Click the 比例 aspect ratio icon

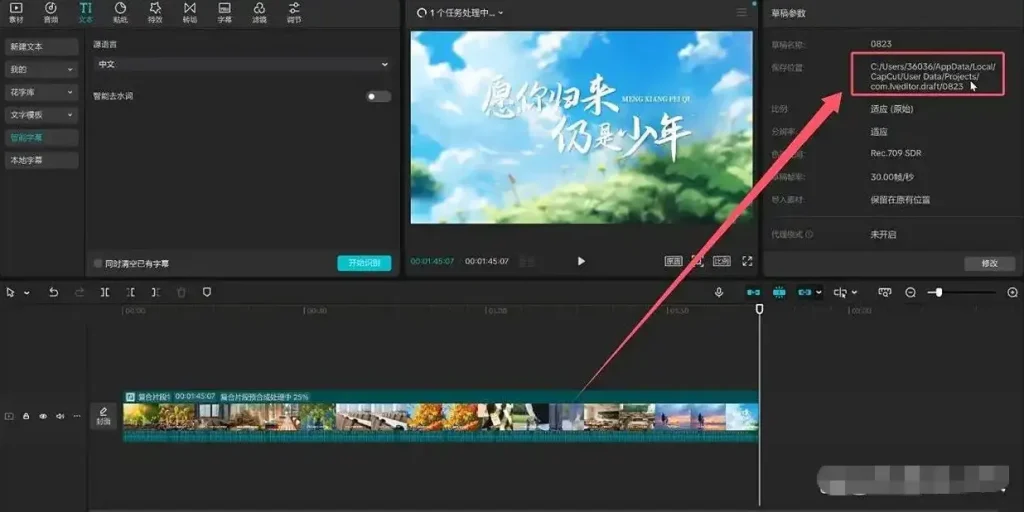[722, 261]
